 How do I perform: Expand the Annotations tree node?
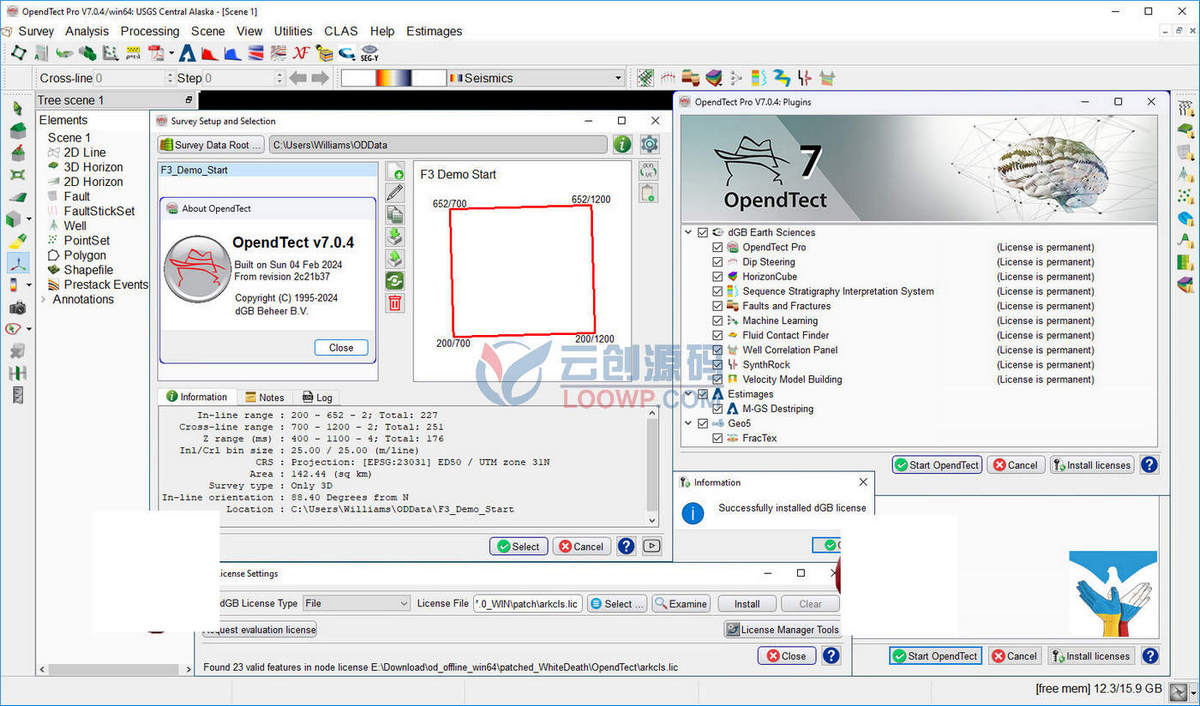[43, 299]
